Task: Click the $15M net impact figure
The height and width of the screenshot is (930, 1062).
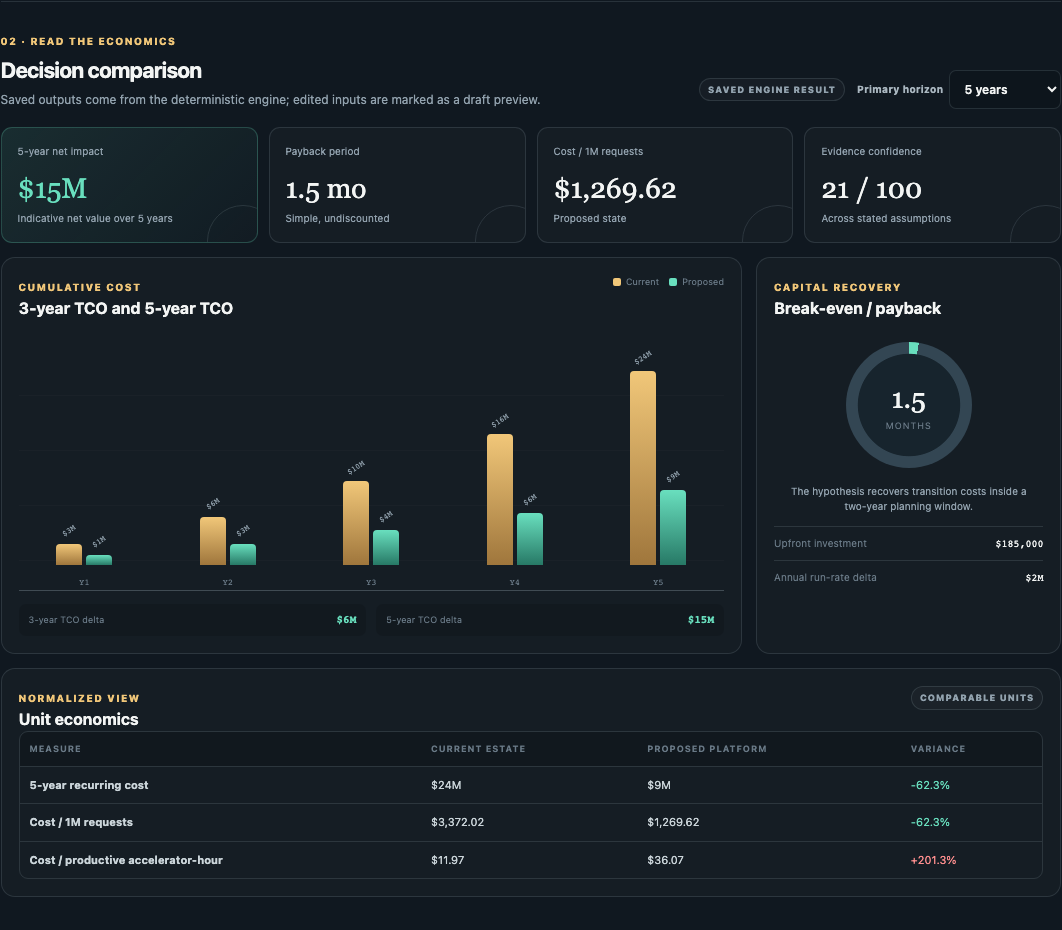Action: click(x=52, y=189)
